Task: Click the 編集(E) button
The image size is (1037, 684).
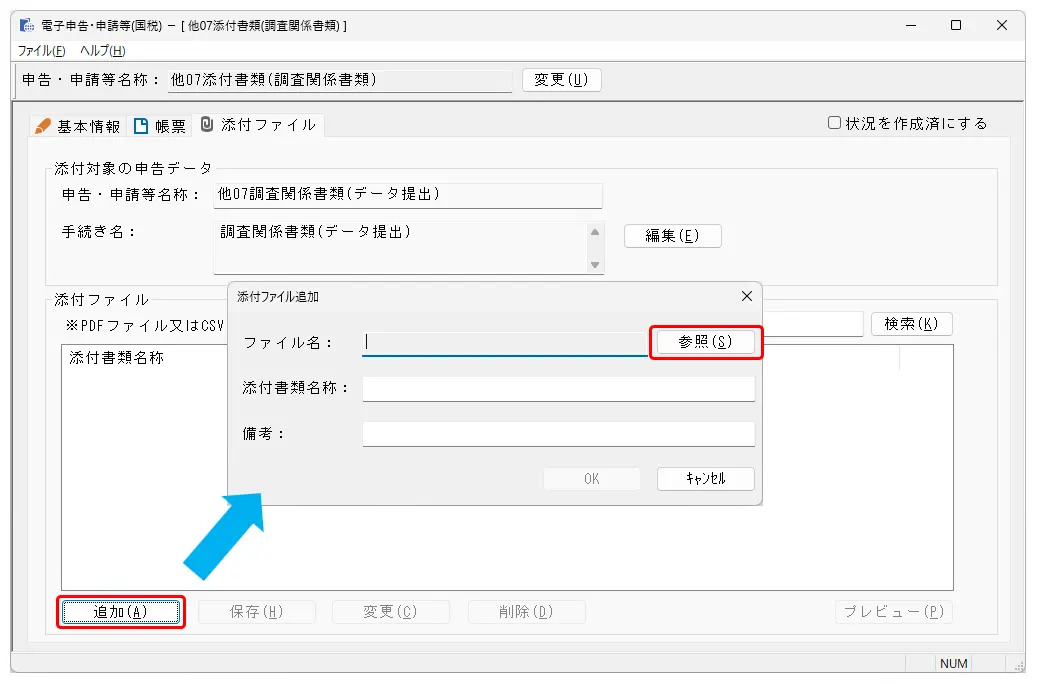Action: [672, 236]
